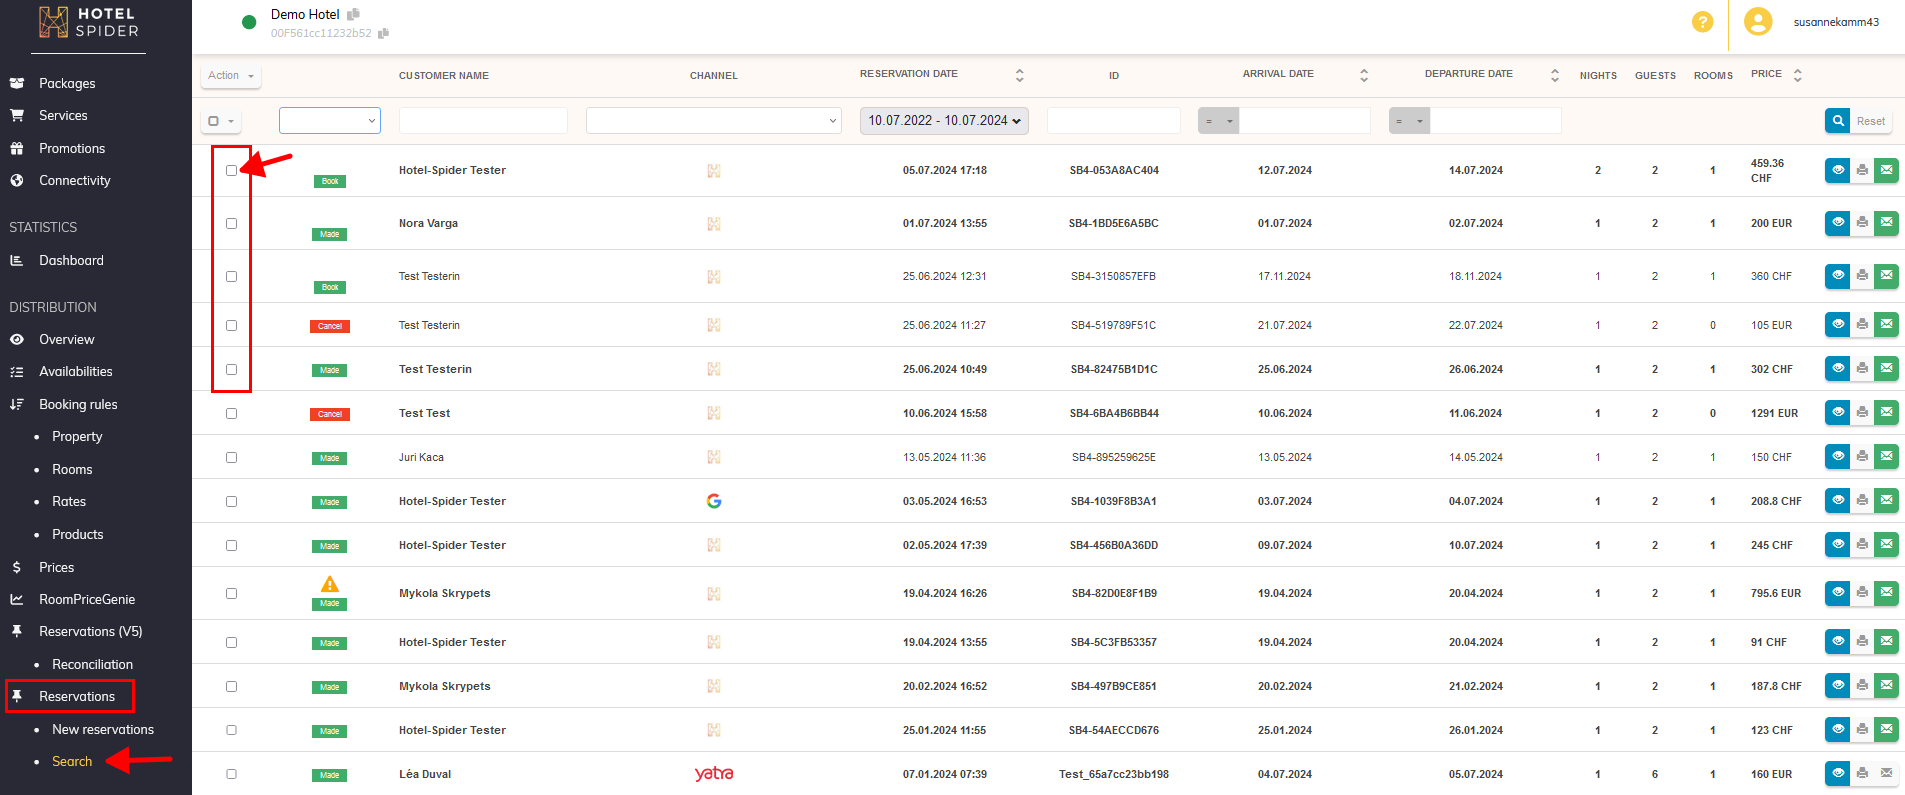Copy hotel name icon next to Demo Hotel
The width and height of the screenshot is (1905, 795).
[x=353, y=14]
